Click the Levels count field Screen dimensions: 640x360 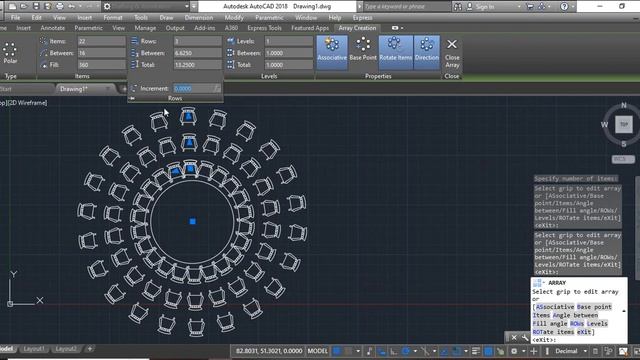point(289,41)
